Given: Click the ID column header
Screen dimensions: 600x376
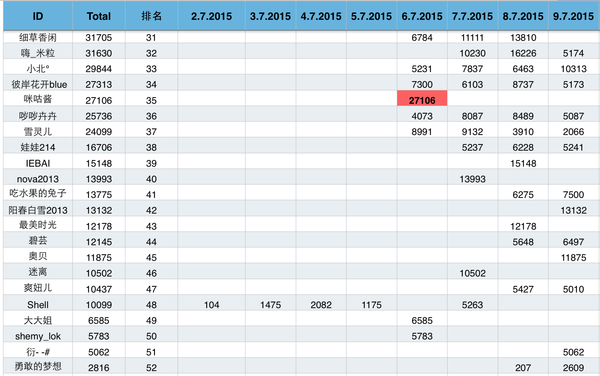Looking at the screenshot, I should point(38,16).
